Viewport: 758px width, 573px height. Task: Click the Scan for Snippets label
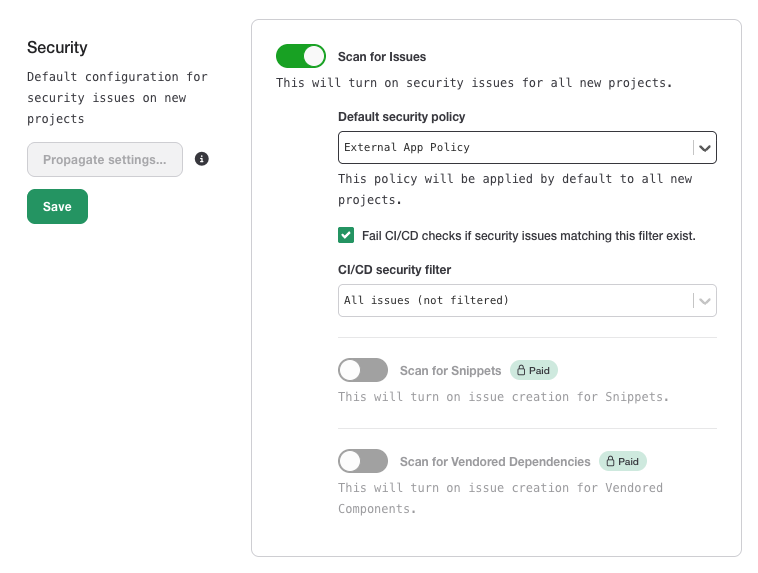[x=450, y=371]
